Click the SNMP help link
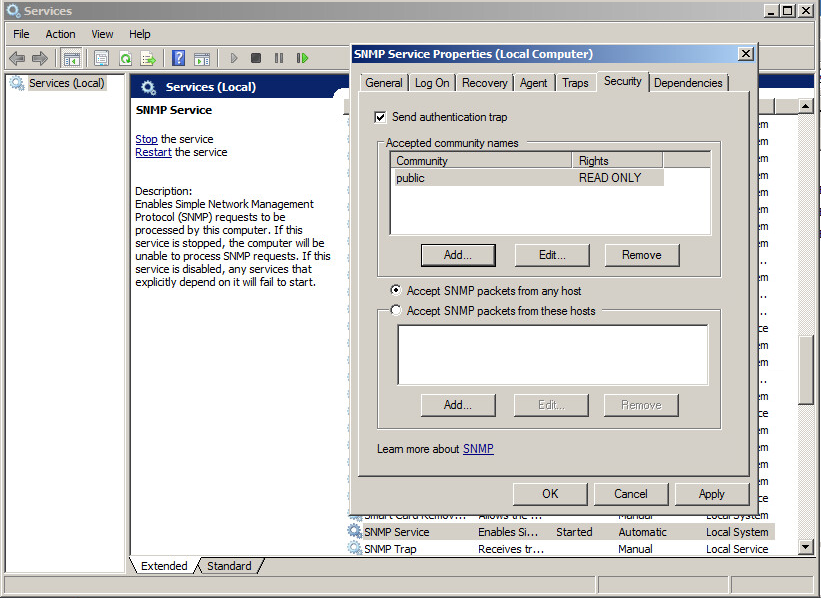Screen dimensions: 821x598 click(x=478, y=449)
